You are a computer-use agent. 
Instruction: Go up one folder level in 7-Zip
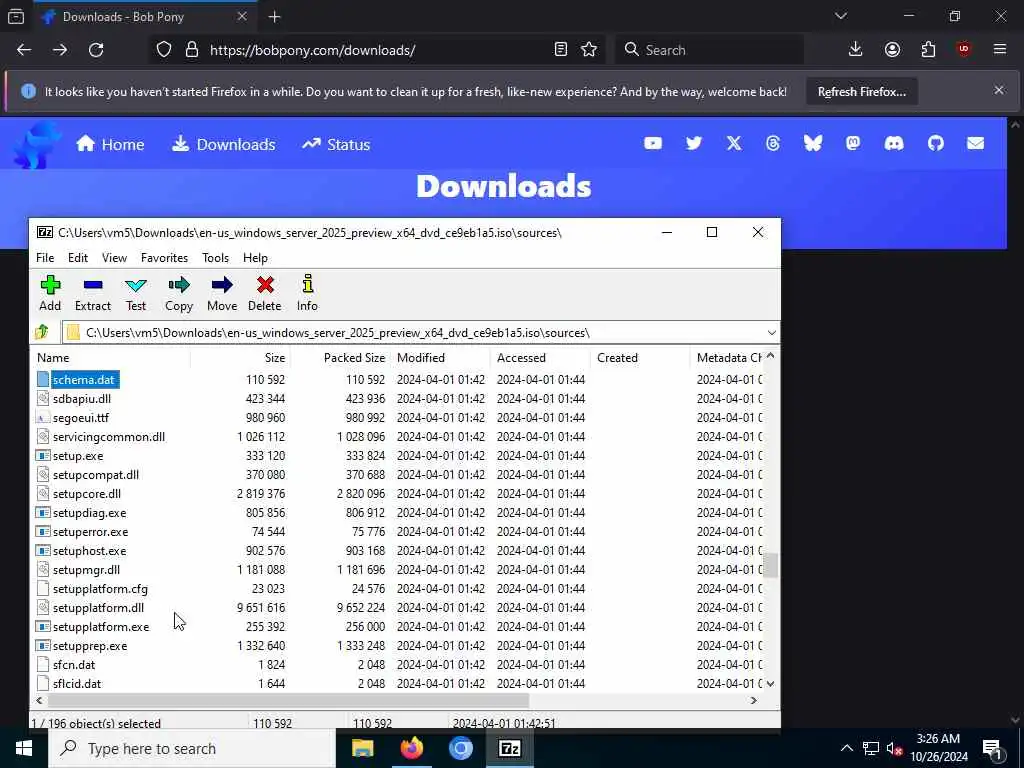42,332
